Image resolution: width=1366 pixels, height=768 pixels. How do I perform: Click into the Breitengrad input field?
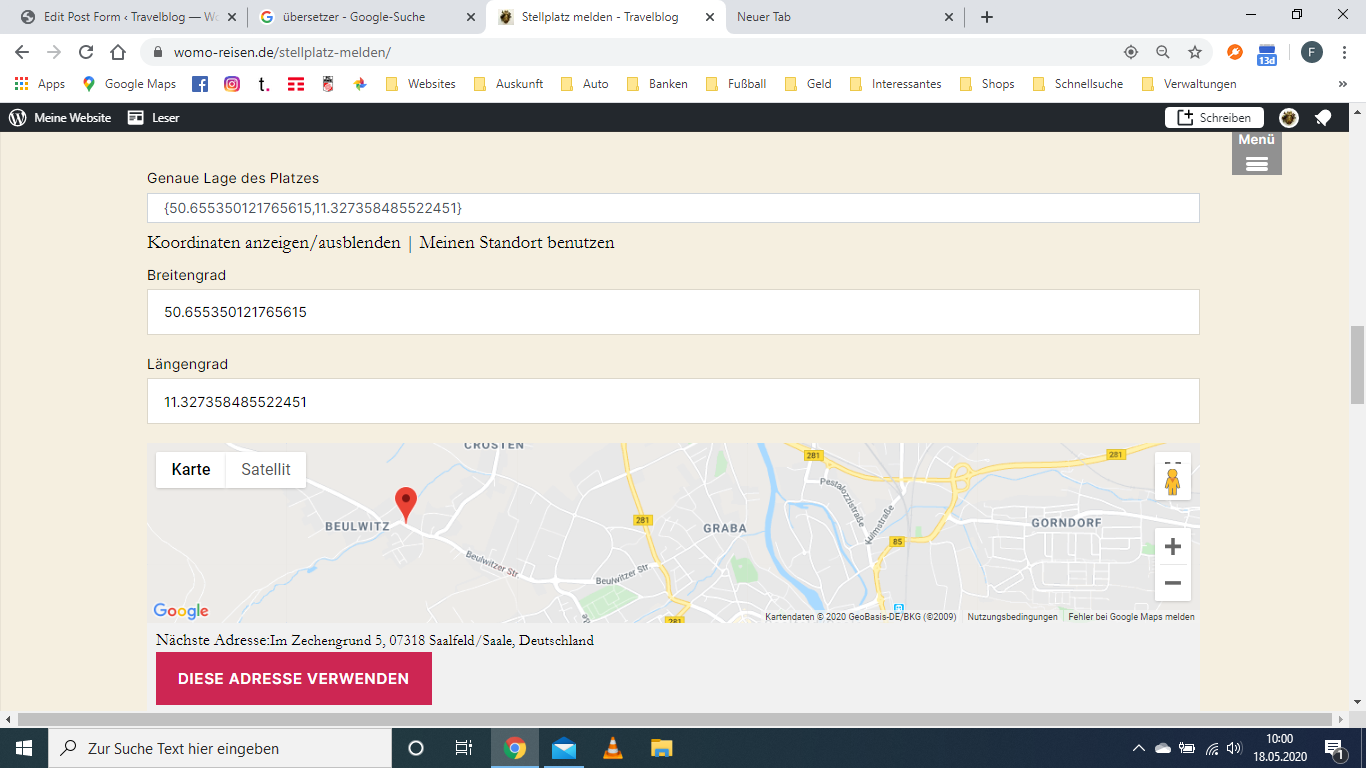point(673,312)
